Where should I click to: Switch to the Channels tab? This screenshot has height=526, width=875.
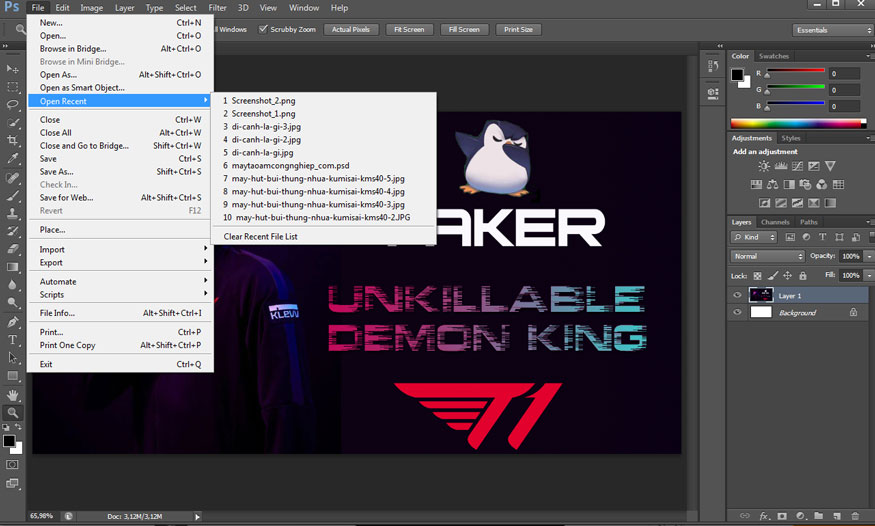775,222
